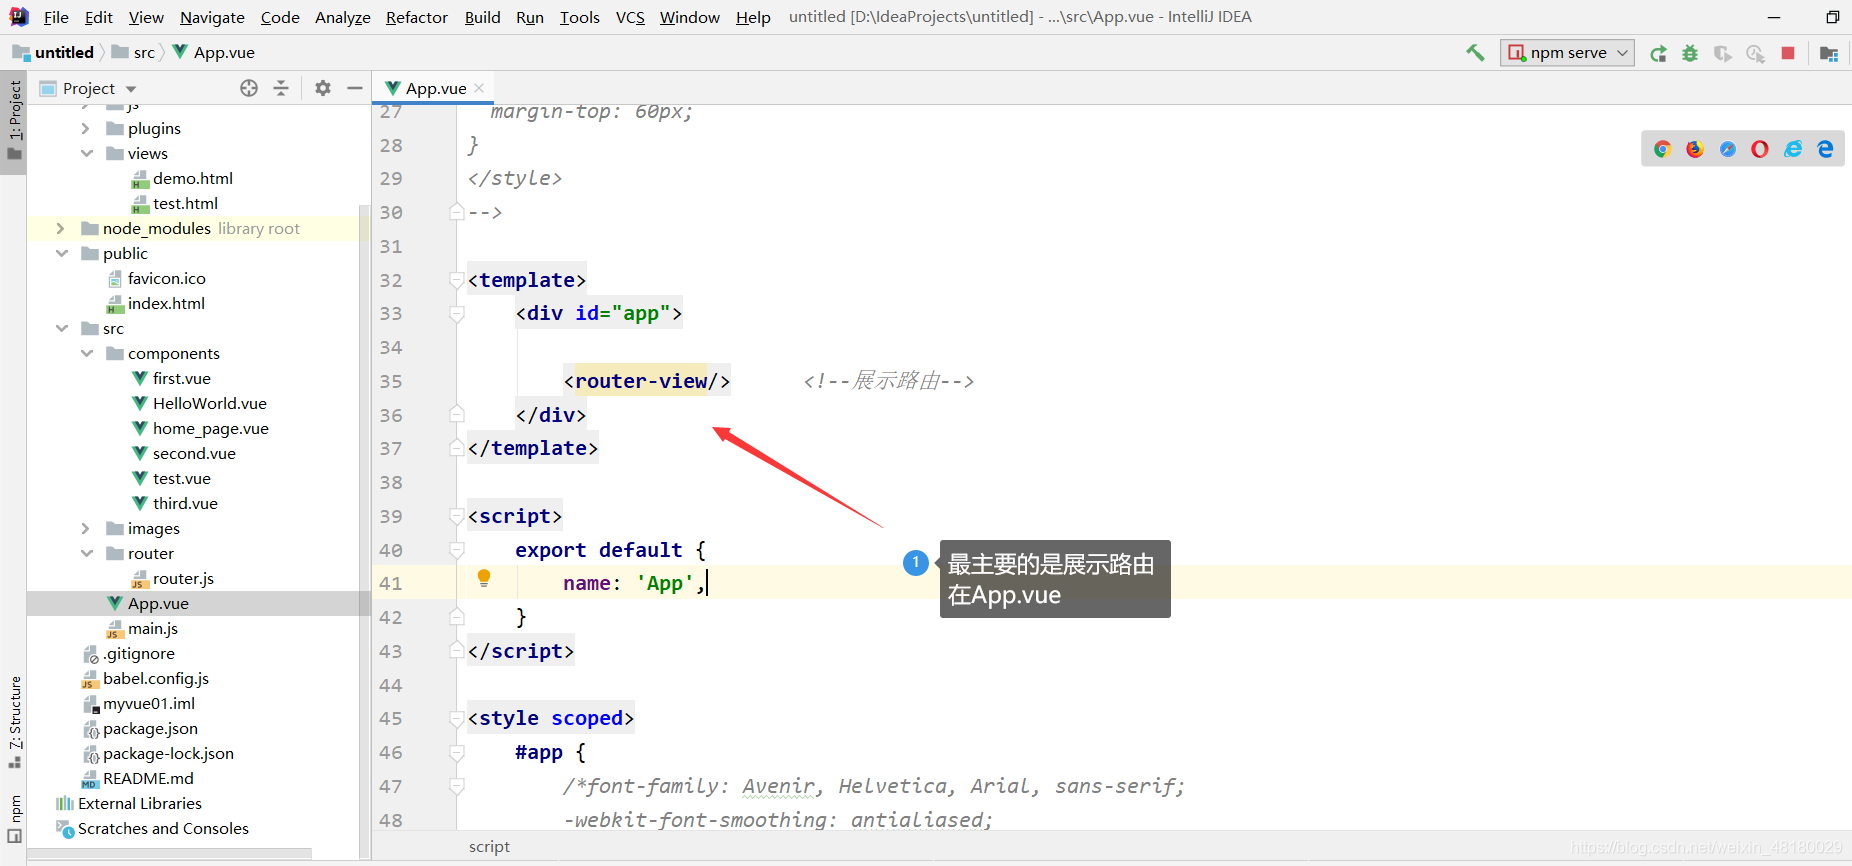
Task: Open the Project Structure icon
Action: 1829,53
